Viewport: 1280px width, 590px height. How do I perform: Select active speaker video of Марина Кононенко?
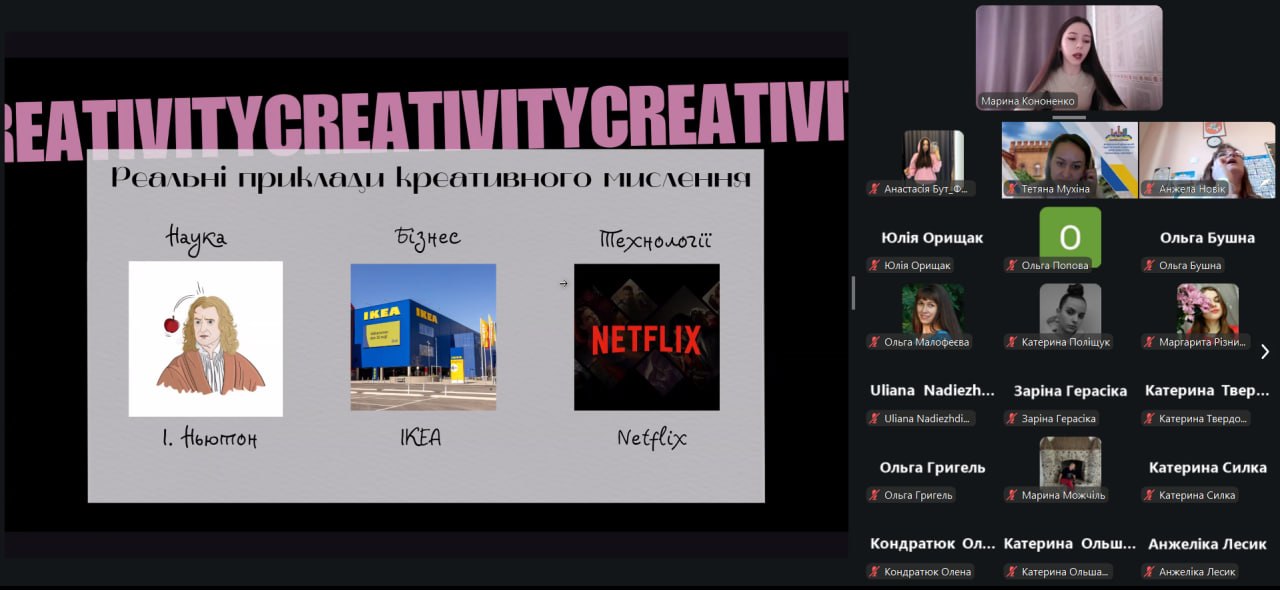point(1069,57)
